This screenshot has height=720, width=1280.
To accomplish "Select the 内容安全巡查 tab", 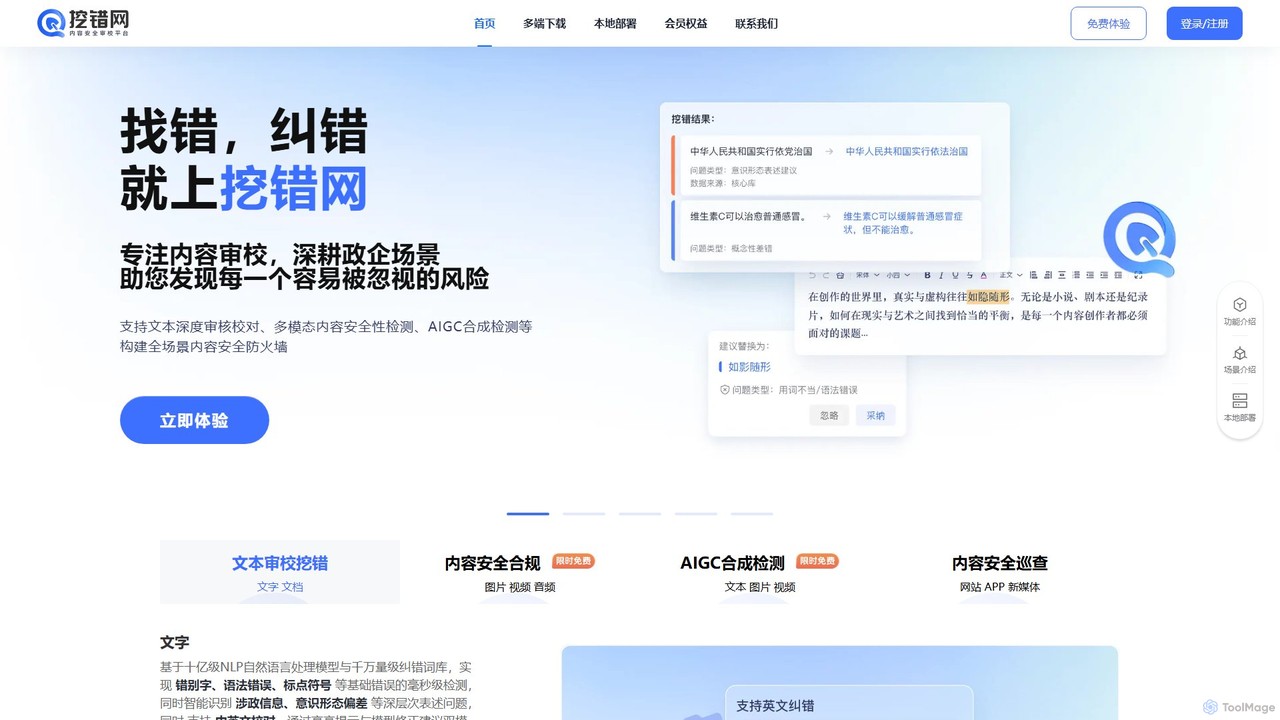I will [1000, 572].
